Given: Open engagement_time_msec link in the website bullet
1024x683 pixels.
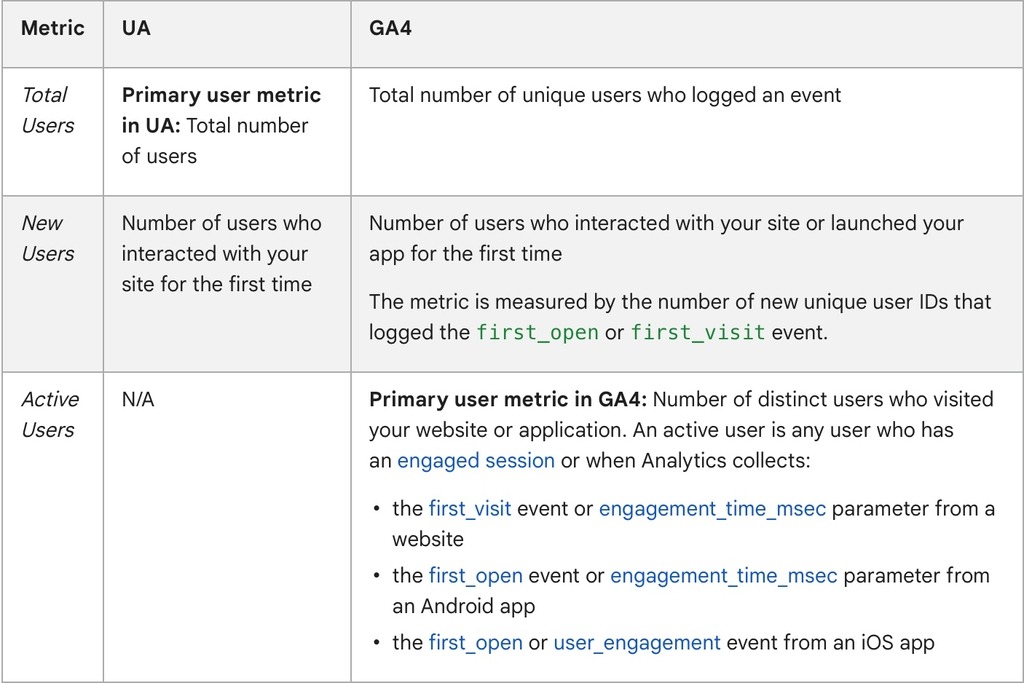Looking at the screenshot, I should (712, 509).
